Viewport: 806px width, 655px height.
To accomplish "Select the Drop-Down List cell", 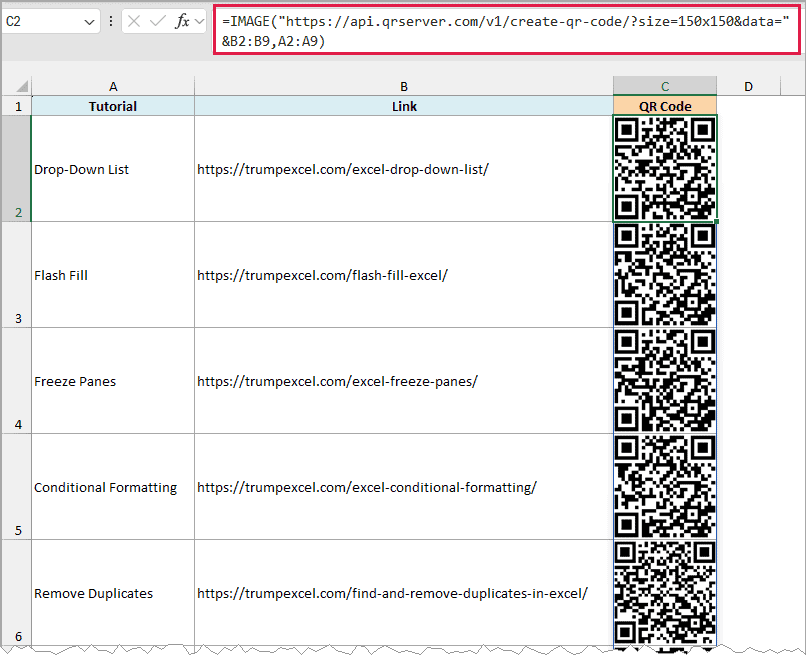I will (x=113, y=169).
